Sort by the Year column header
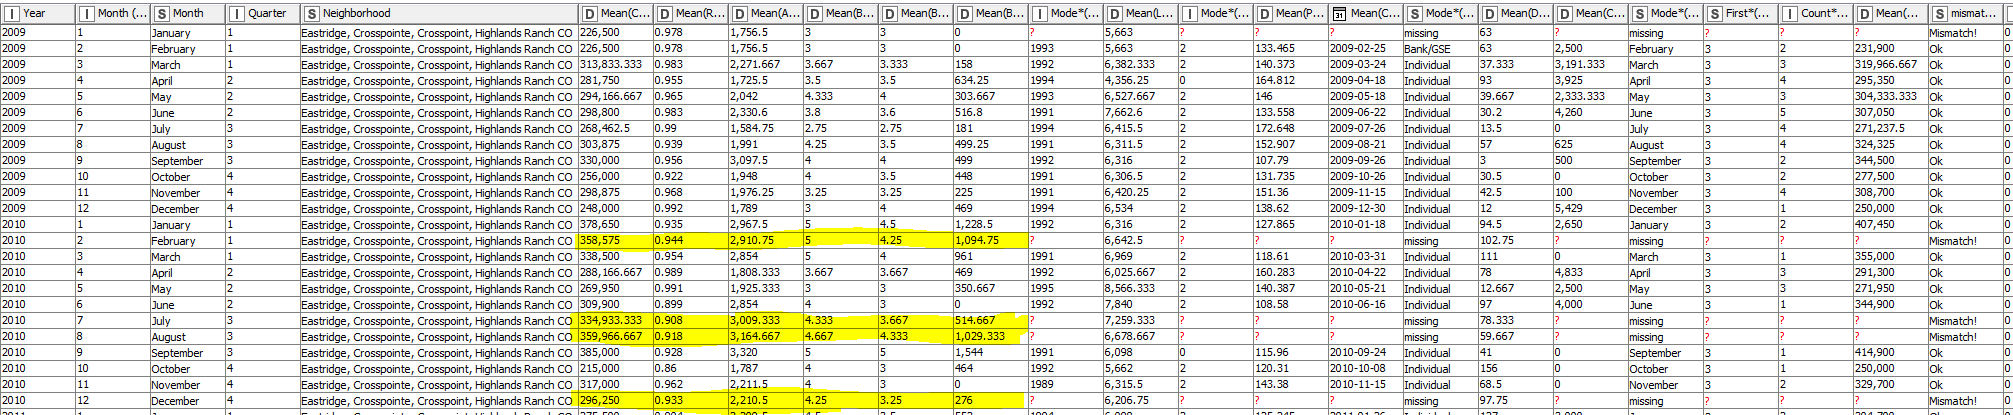 point(38,13)
